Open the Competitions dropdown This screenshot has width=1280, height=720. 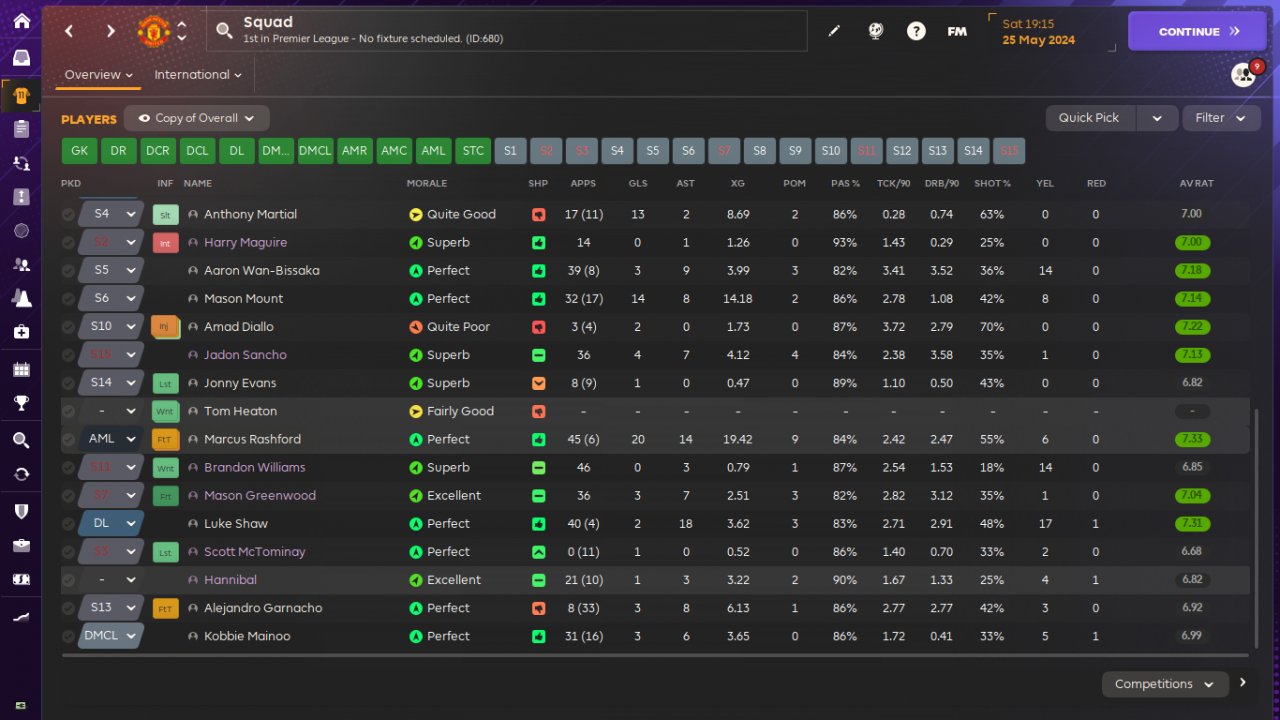click(1165, 684)
